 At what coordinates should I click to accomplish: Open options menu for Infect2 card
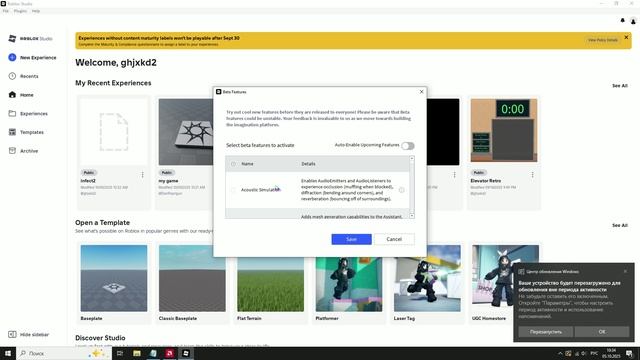[x=142, y=175]
